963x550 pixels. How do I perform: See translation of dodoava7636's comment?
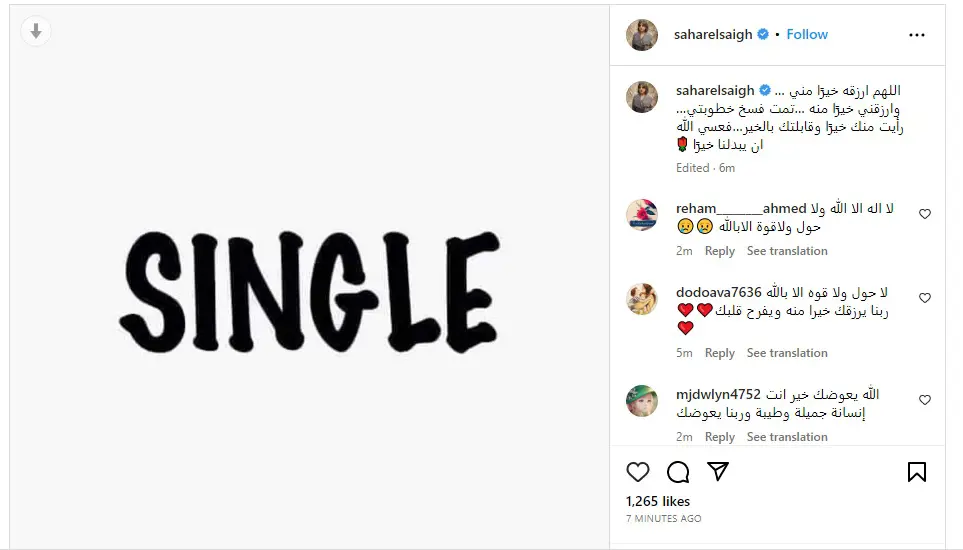coord(787,353)
